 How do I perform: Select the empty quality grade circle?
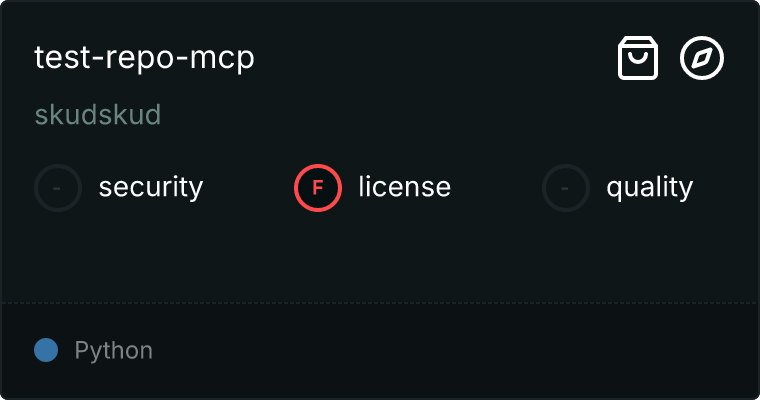(566, 188)
